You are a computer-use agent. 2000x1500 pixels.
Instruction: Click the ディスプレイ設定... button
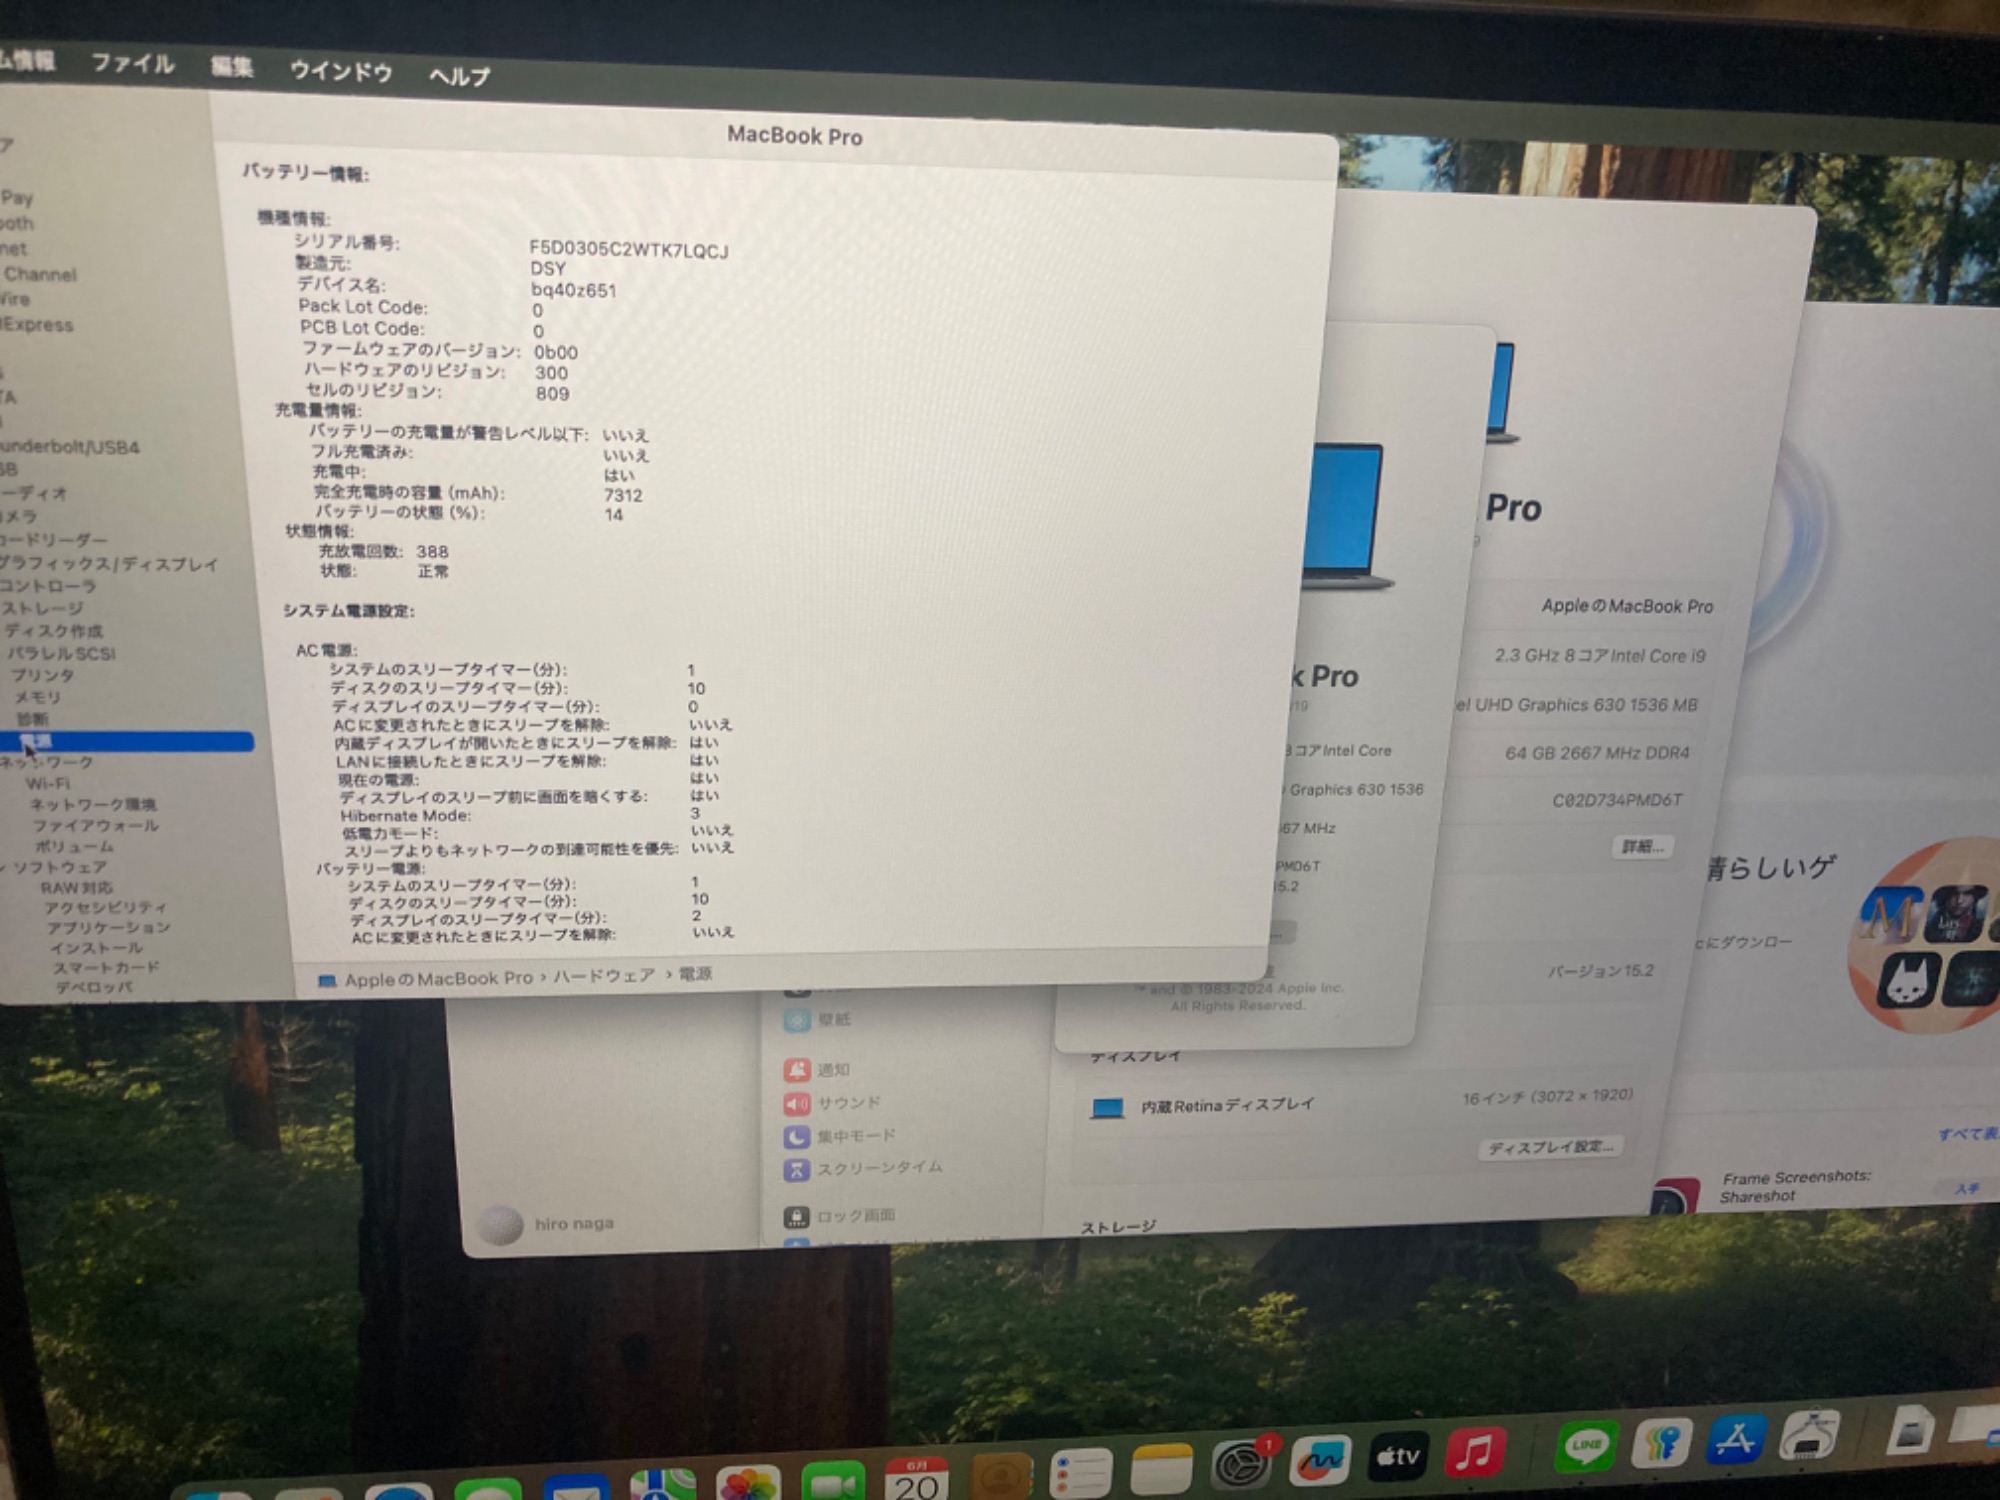[1551, 1148]
